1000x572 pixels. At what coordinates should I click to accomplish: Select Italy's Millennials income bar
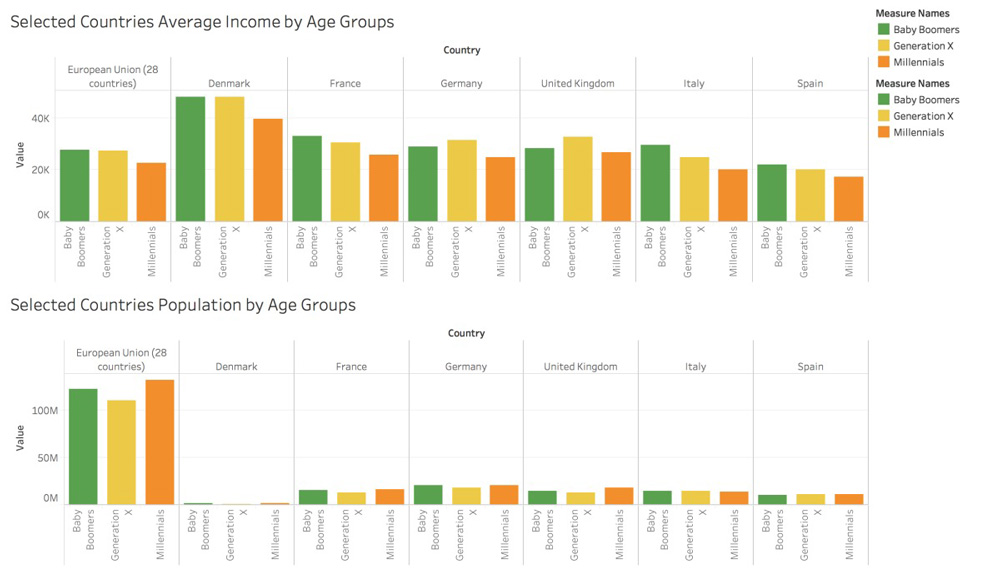click(x=733, y=195)
